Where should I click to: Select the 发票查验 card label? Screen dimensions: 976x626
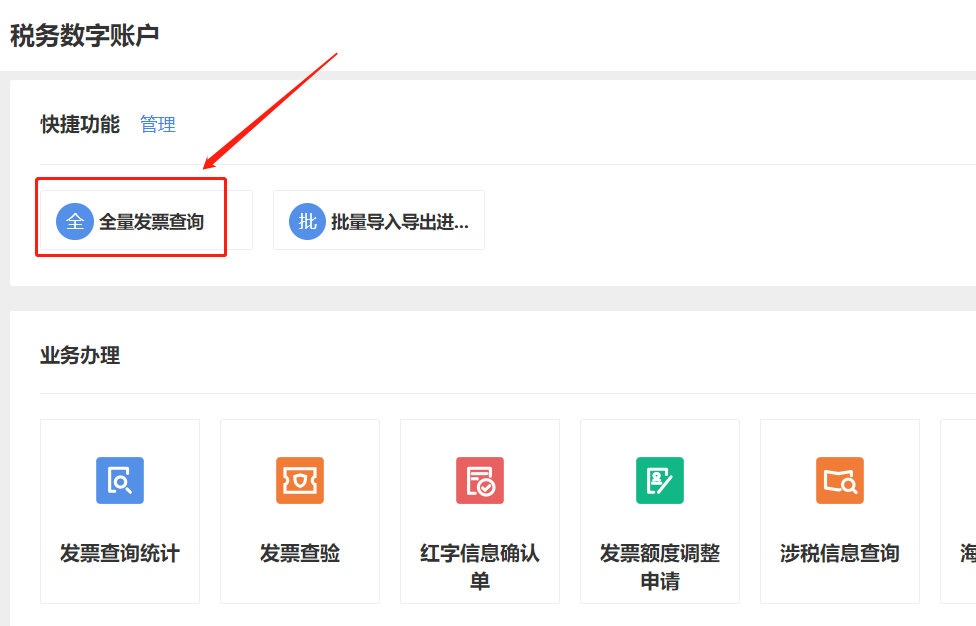coord(300,553)
